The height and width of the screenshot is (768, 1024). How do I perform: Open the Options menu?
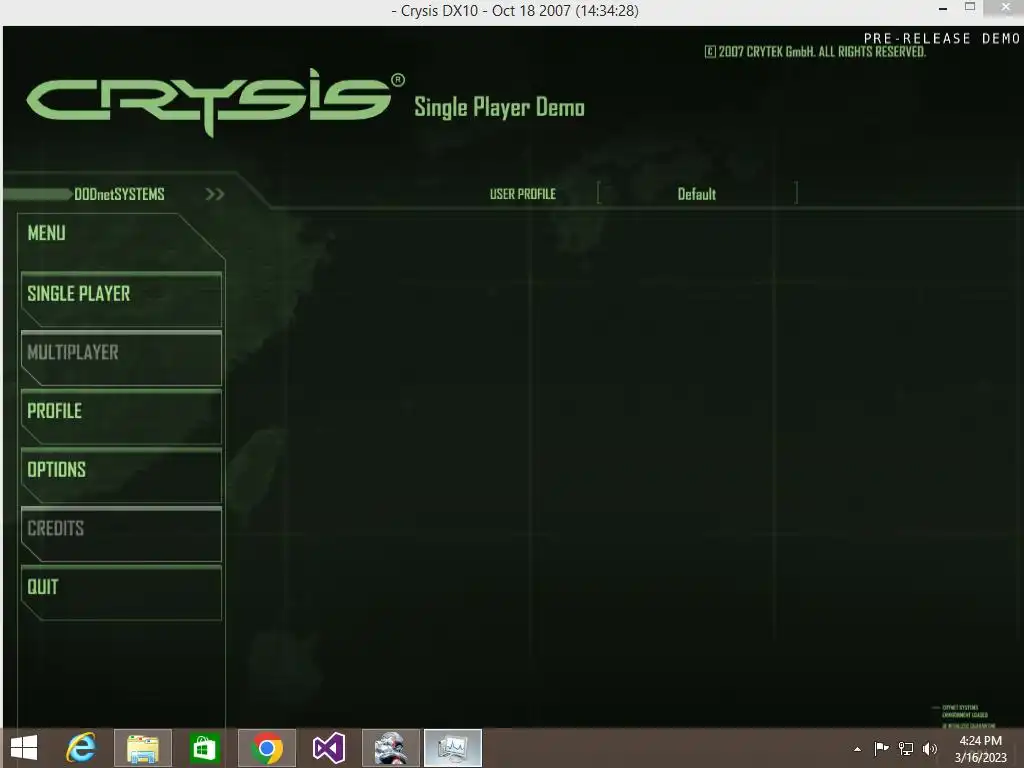pos(121,475)
